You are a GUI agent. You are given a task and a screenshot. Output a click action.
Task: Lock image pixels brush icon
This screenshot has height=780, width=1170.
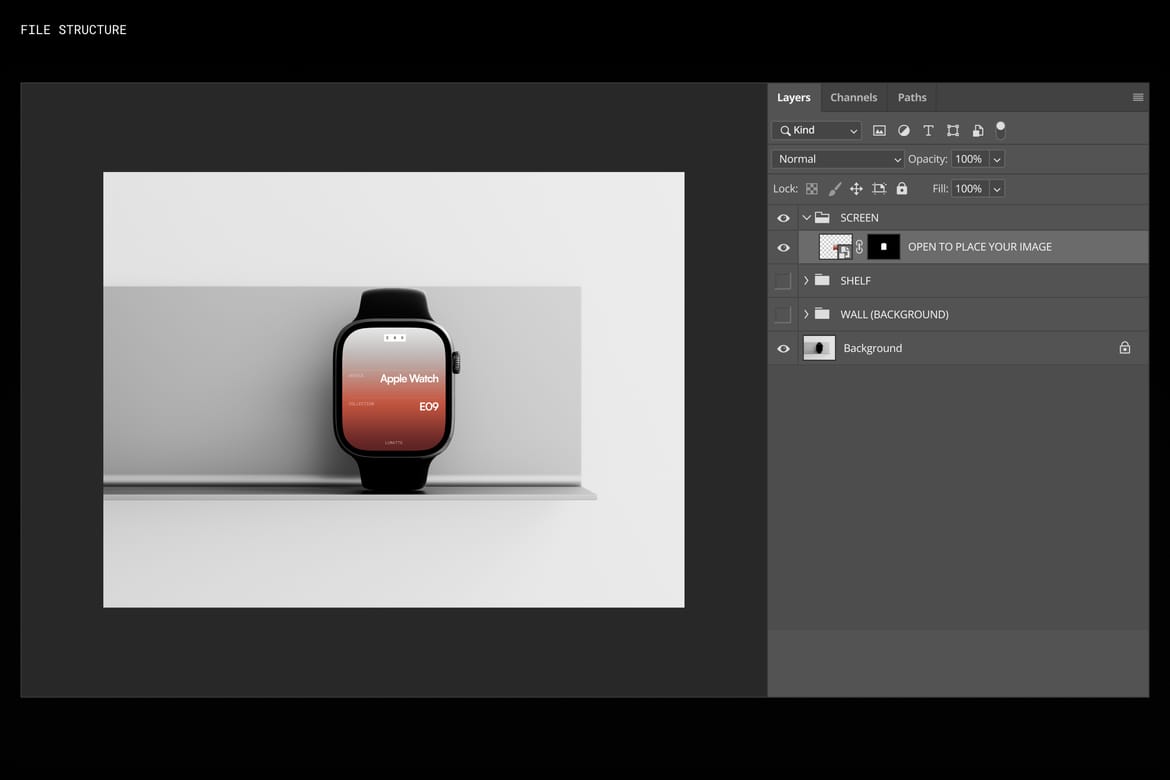click(x=834, y=189)
